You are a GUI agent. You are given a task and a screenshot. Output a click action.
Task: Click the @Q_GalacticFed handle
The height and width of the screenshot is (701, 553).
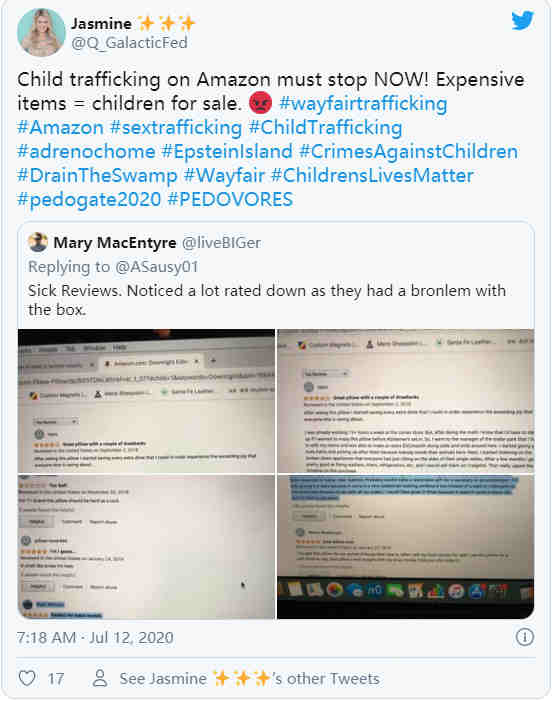click(x=129, y=43)
